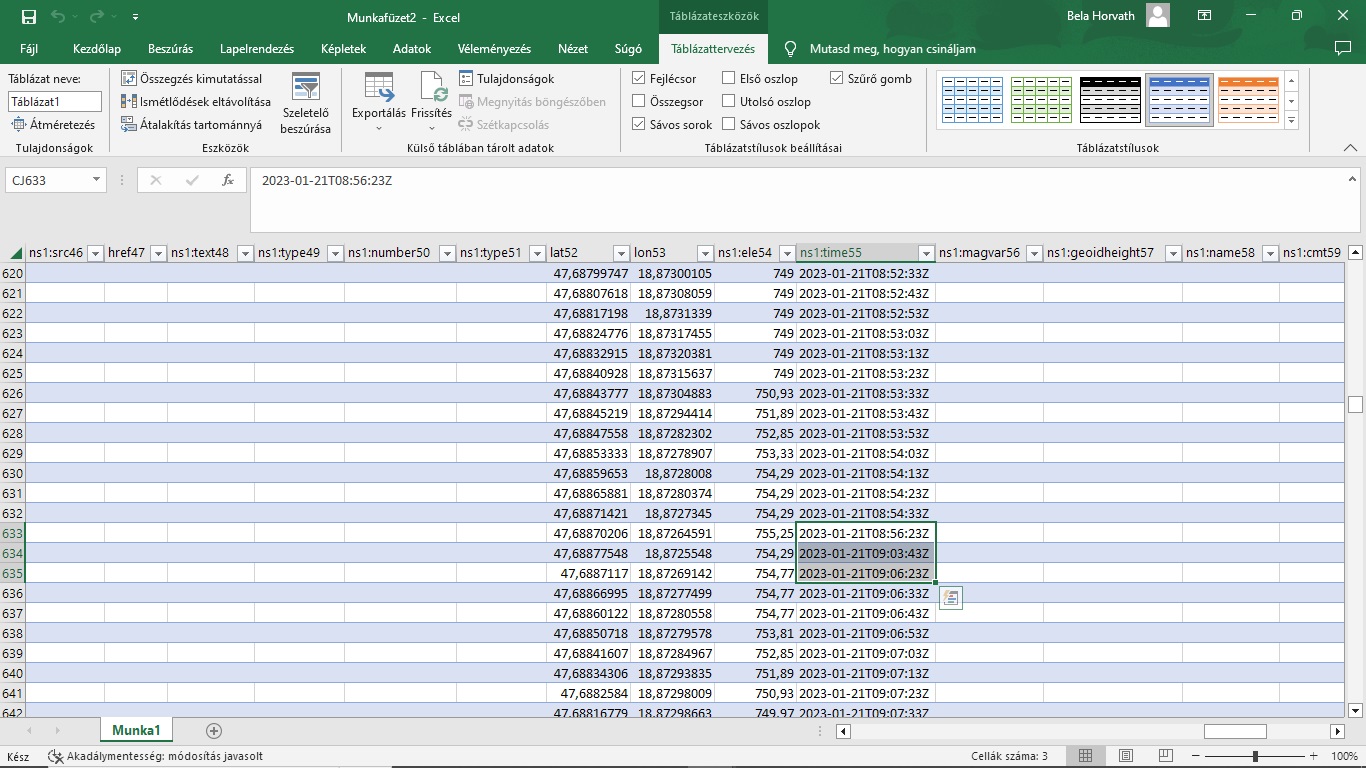The image size is (1366, 768).
Task: Open the Adatok tab
Action: tap(412, 48)
